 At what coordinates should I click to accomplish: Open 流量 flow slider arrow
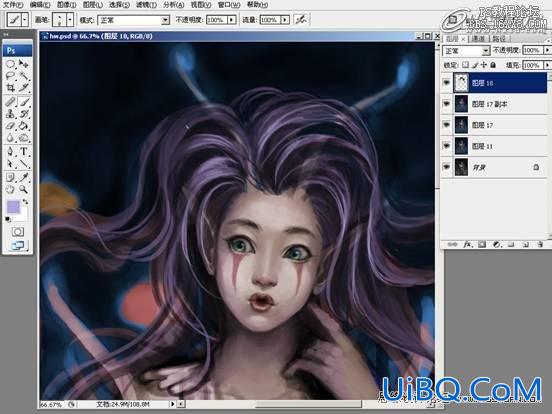click(285, 20)
